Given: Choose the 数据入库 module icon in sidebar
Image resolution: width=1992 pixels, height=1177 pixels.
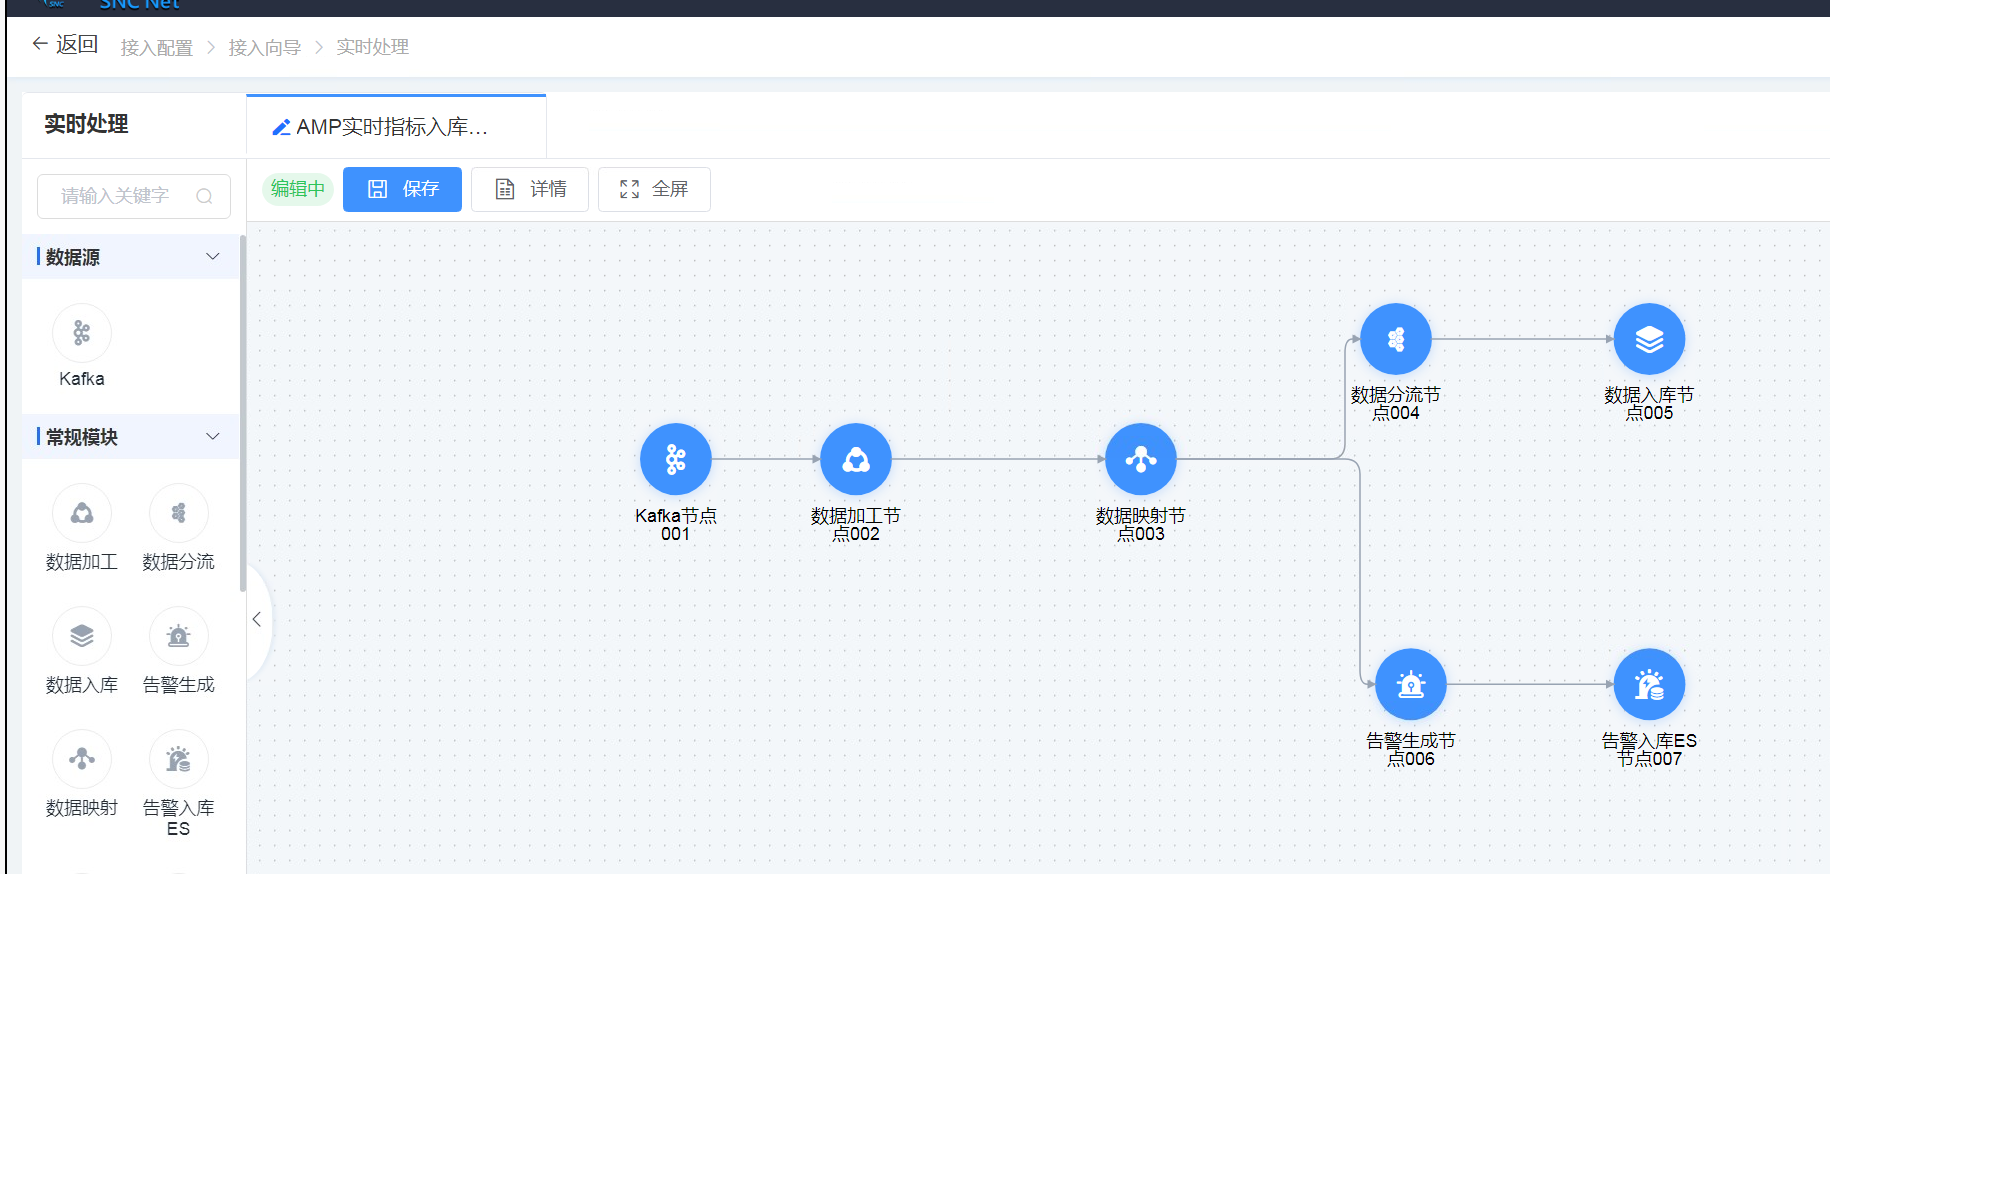Looking at the screenshot, I should (x=82, y=636).
